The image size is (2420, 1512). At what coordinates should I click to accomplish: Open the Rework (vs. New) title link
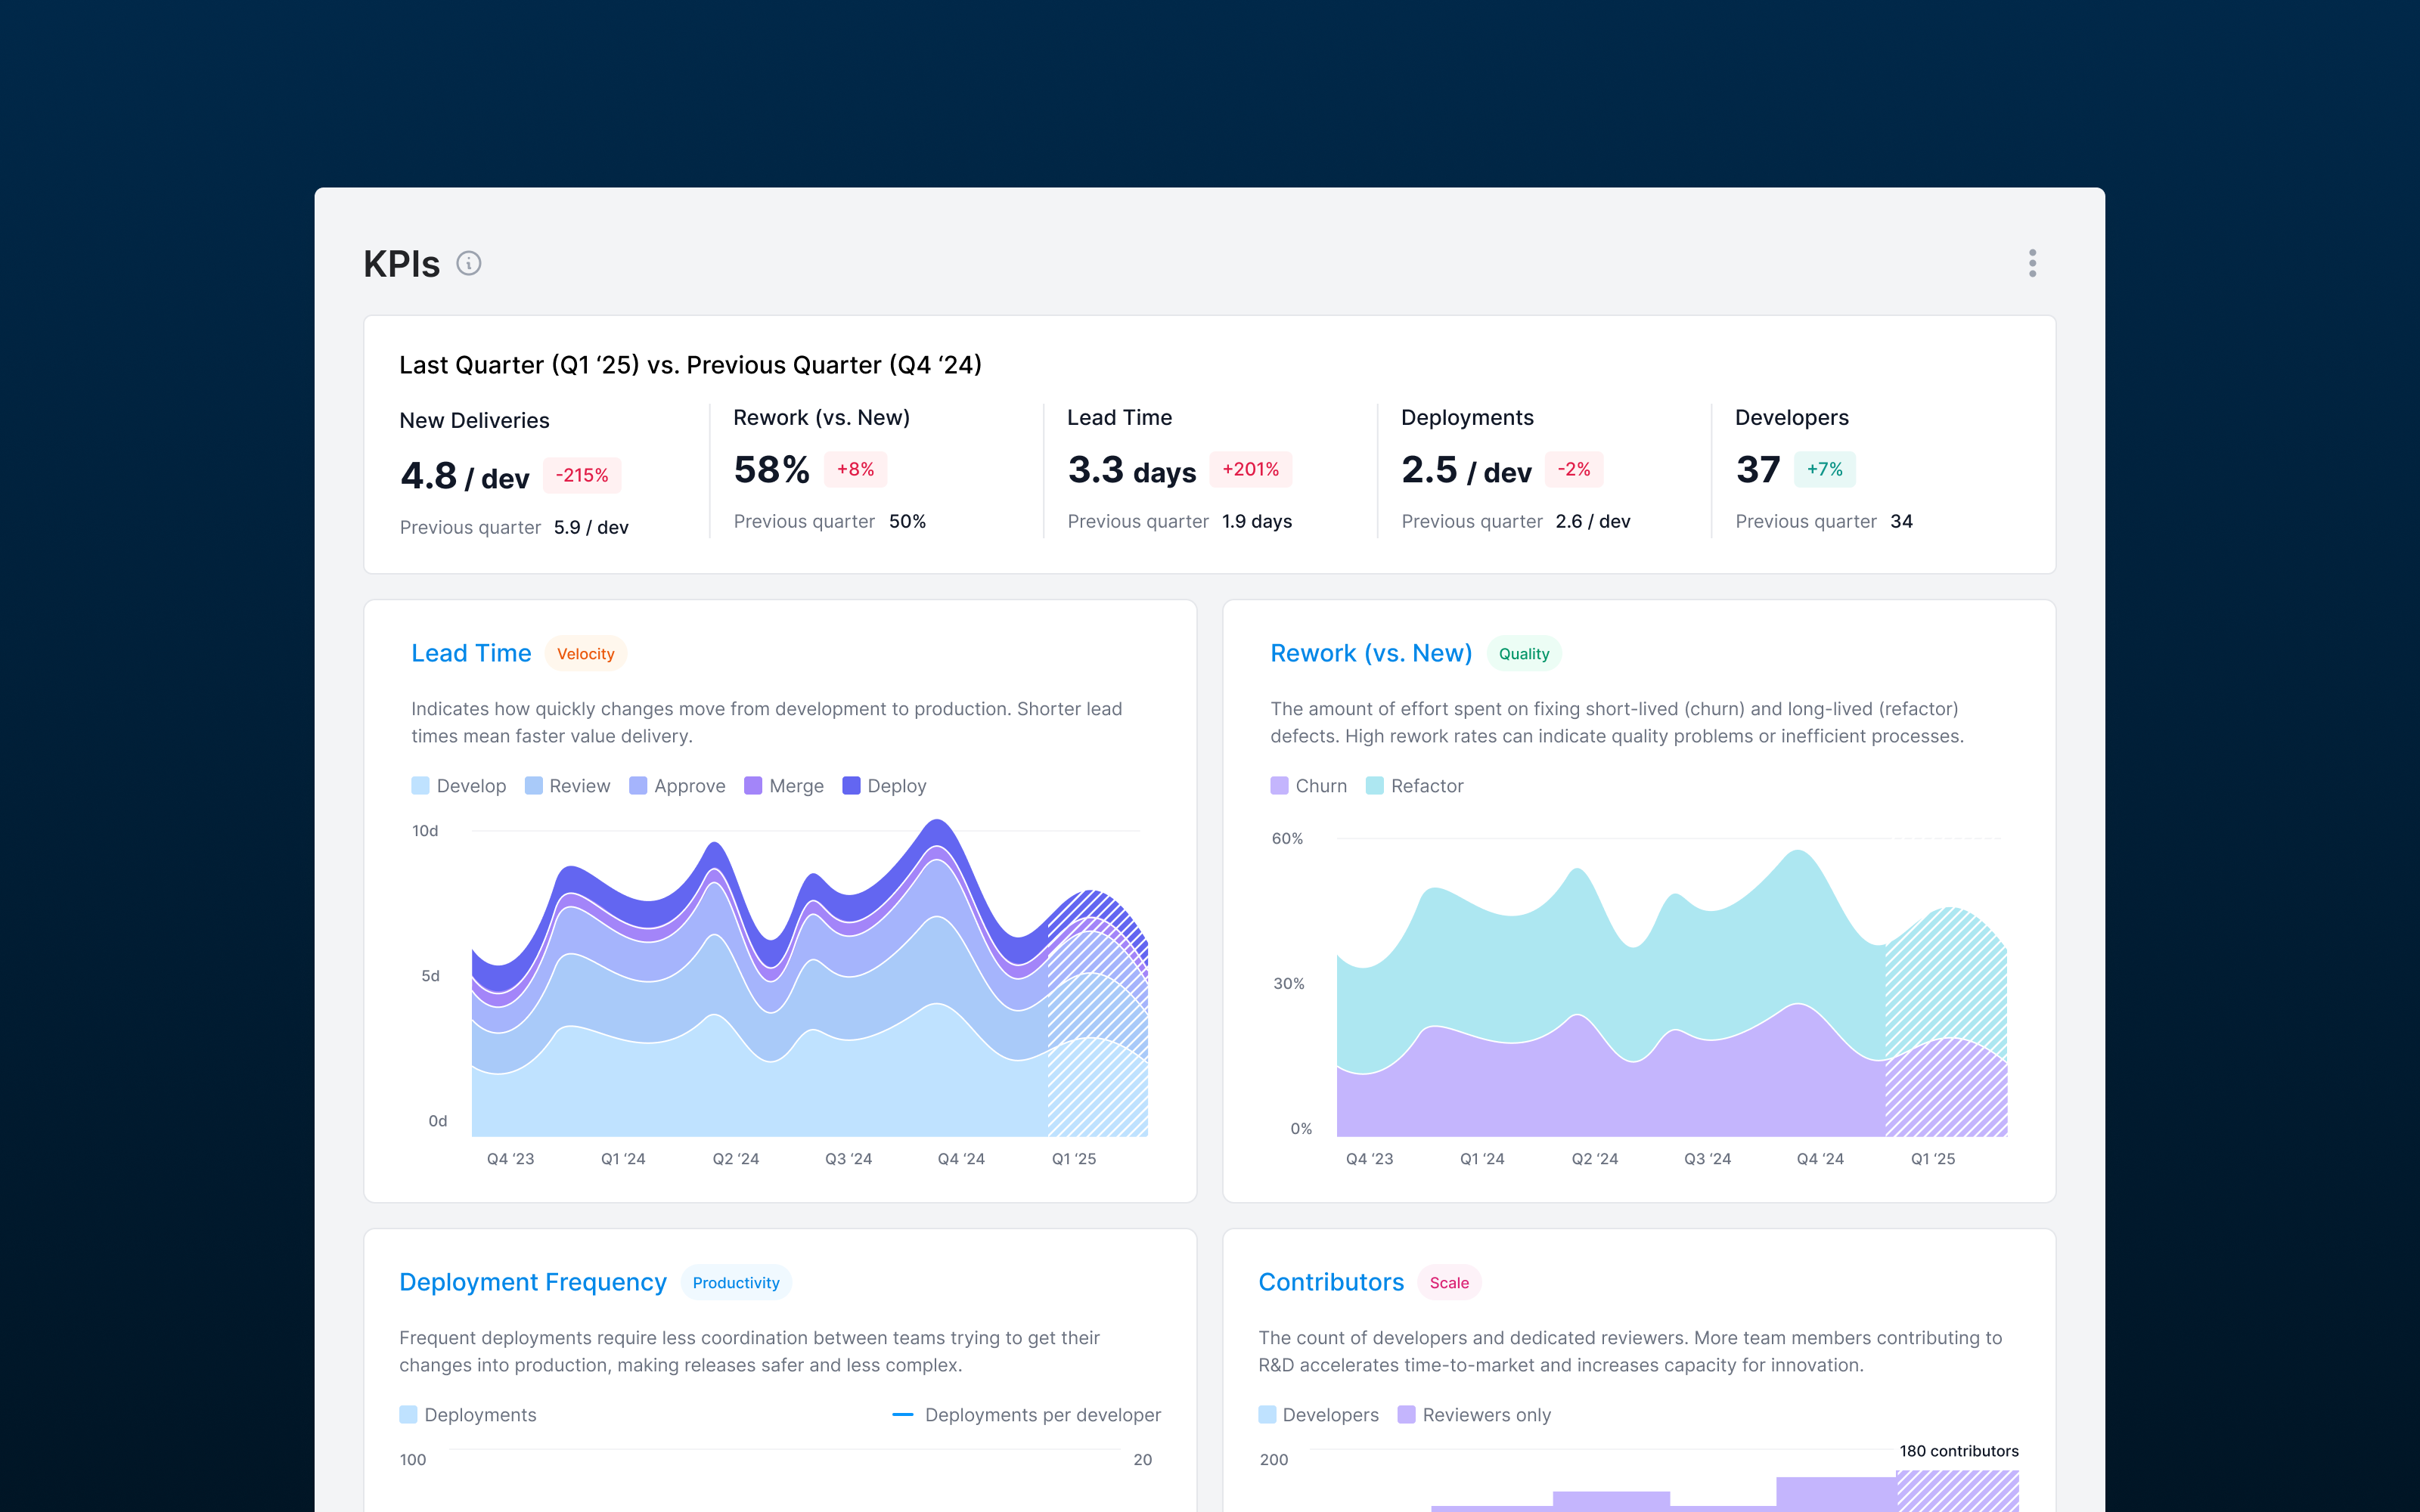click(1370, 653)
